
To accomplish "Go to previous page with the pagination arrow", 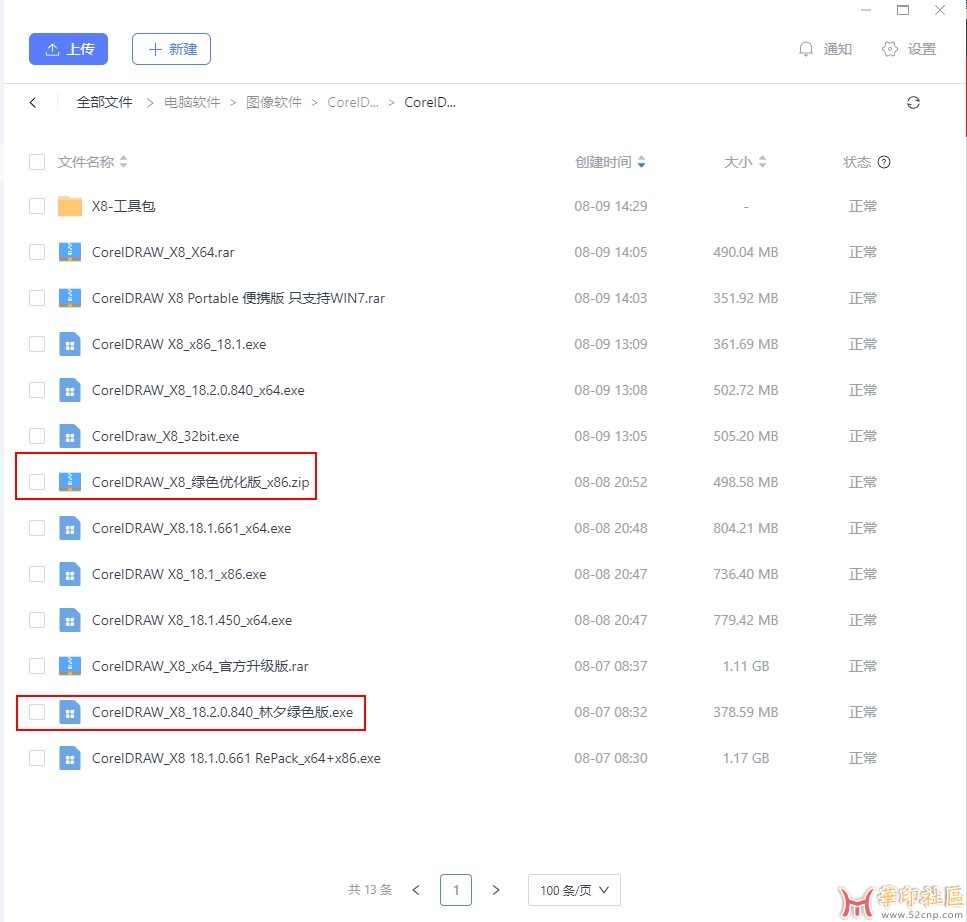I will pyautogui.click(x=416, y=890).
